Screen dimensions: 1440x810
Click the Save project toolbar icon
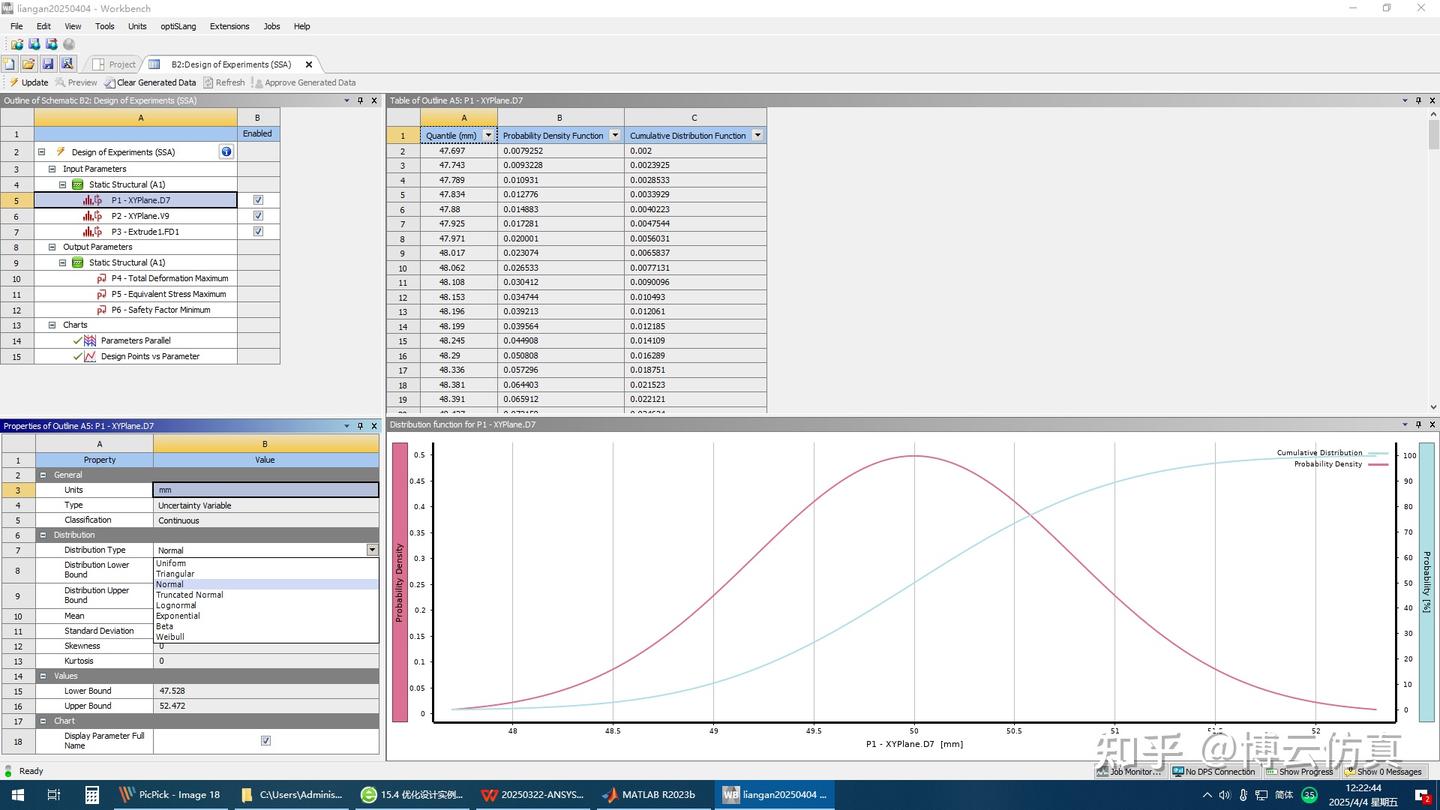[49, 63]
